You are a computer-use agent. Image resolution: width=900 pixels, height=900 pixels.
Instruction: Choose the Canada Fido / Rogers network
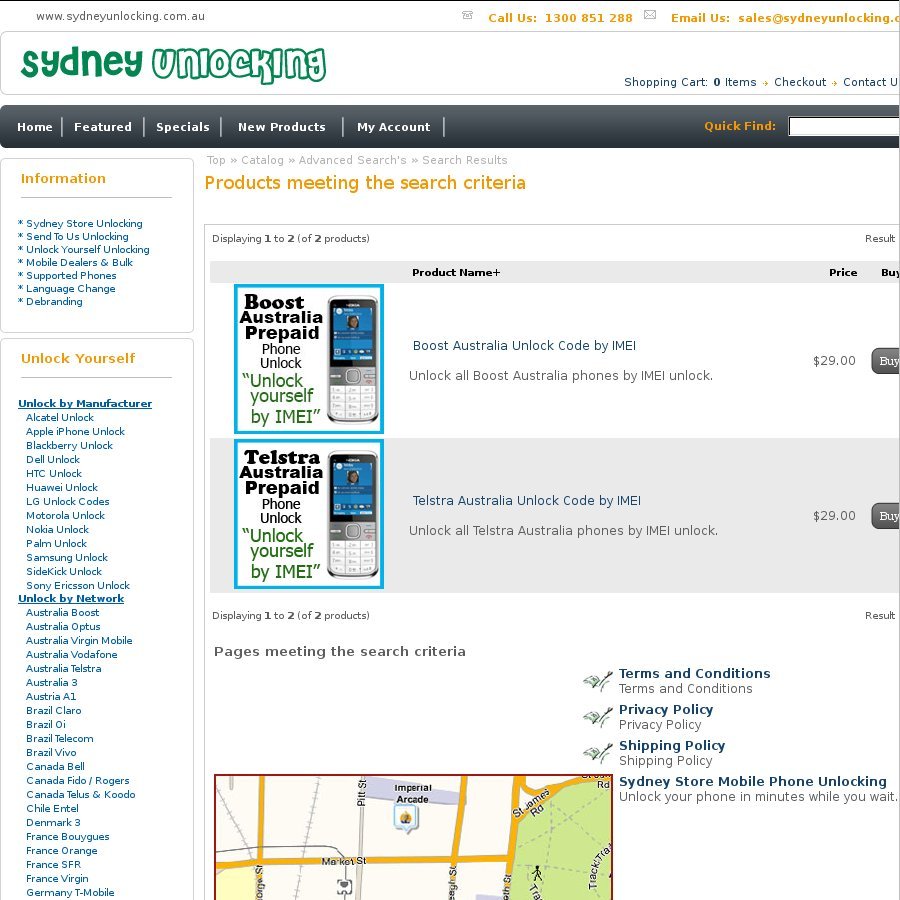click(x=77, y=781)
